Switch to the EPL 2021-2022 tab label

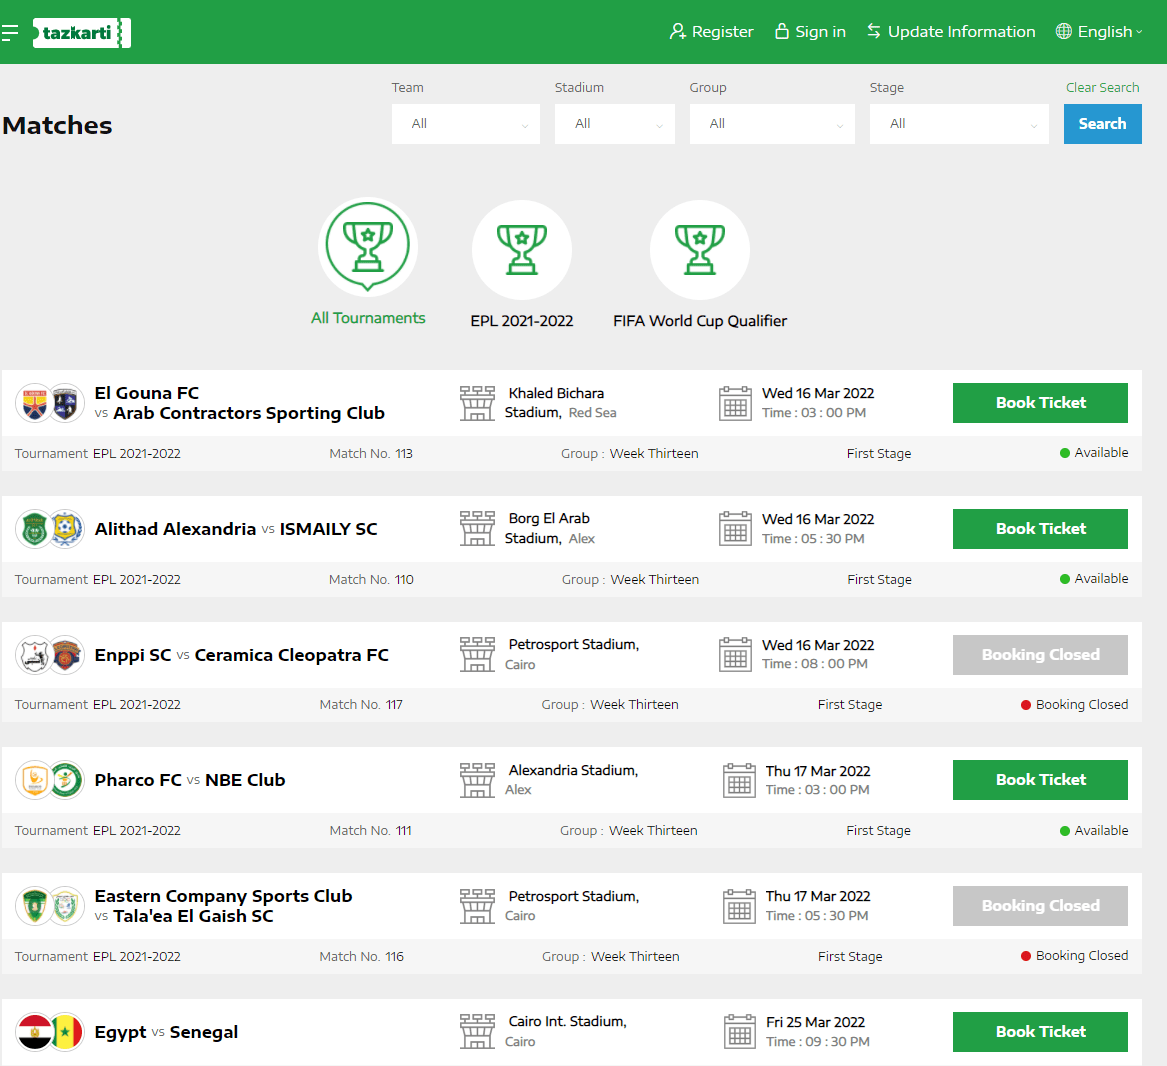click(522, 321)
